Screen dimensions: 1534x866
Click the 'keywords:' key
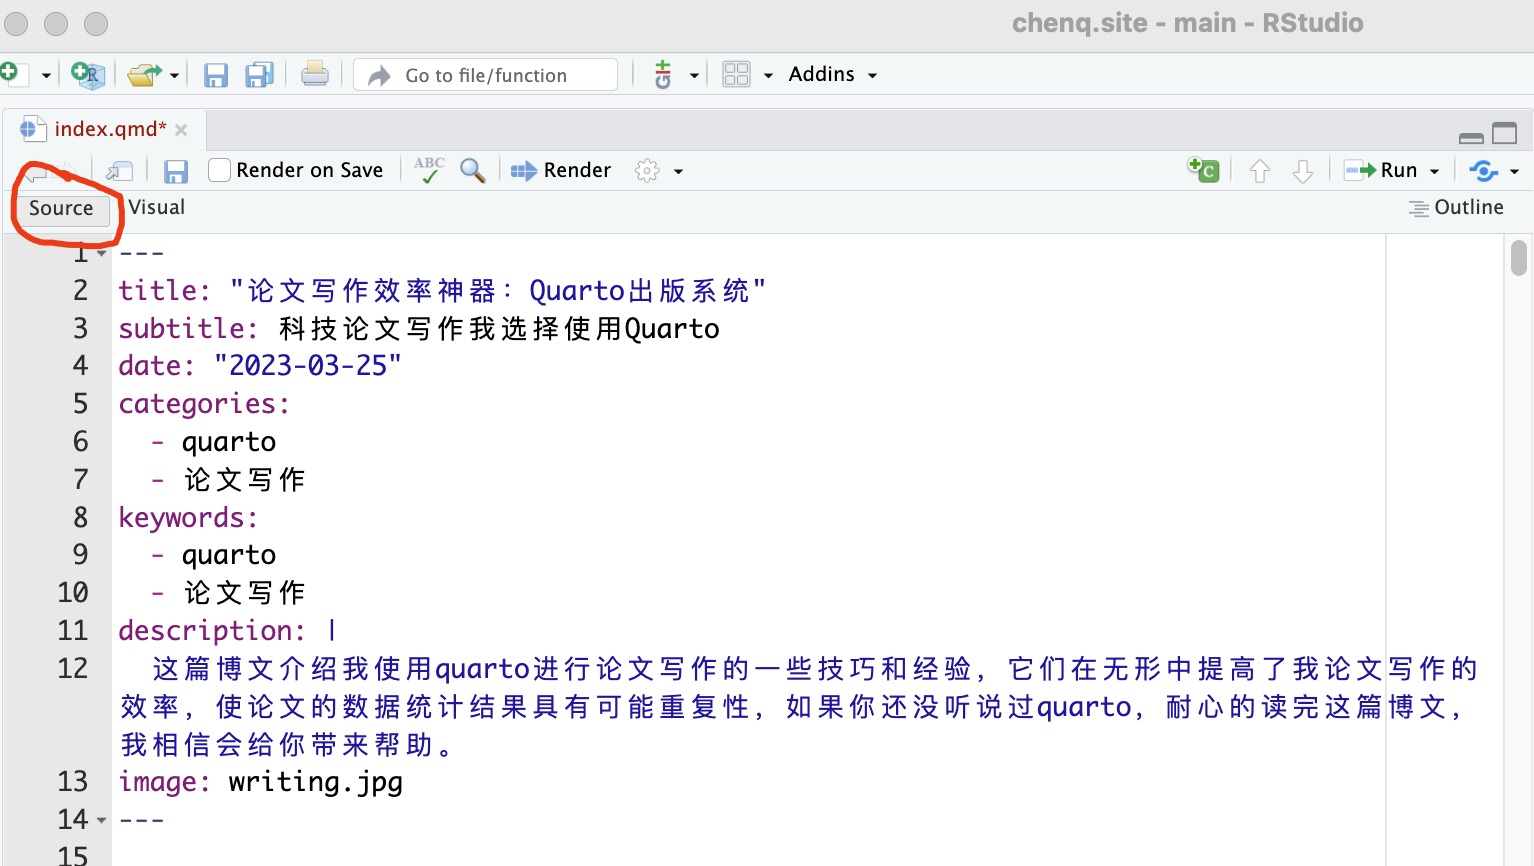188,518
